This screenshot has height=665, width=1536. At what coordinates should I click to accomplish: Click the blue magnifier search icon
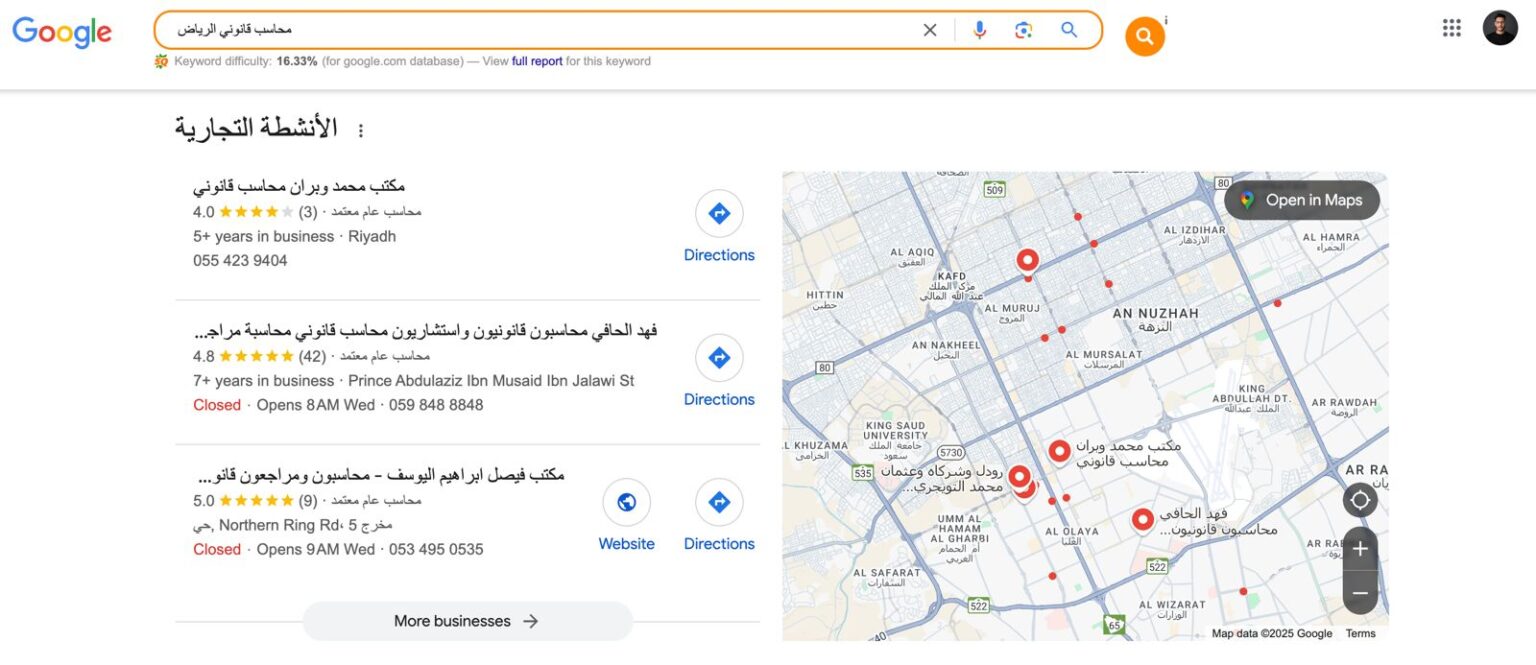[1069, 30]
